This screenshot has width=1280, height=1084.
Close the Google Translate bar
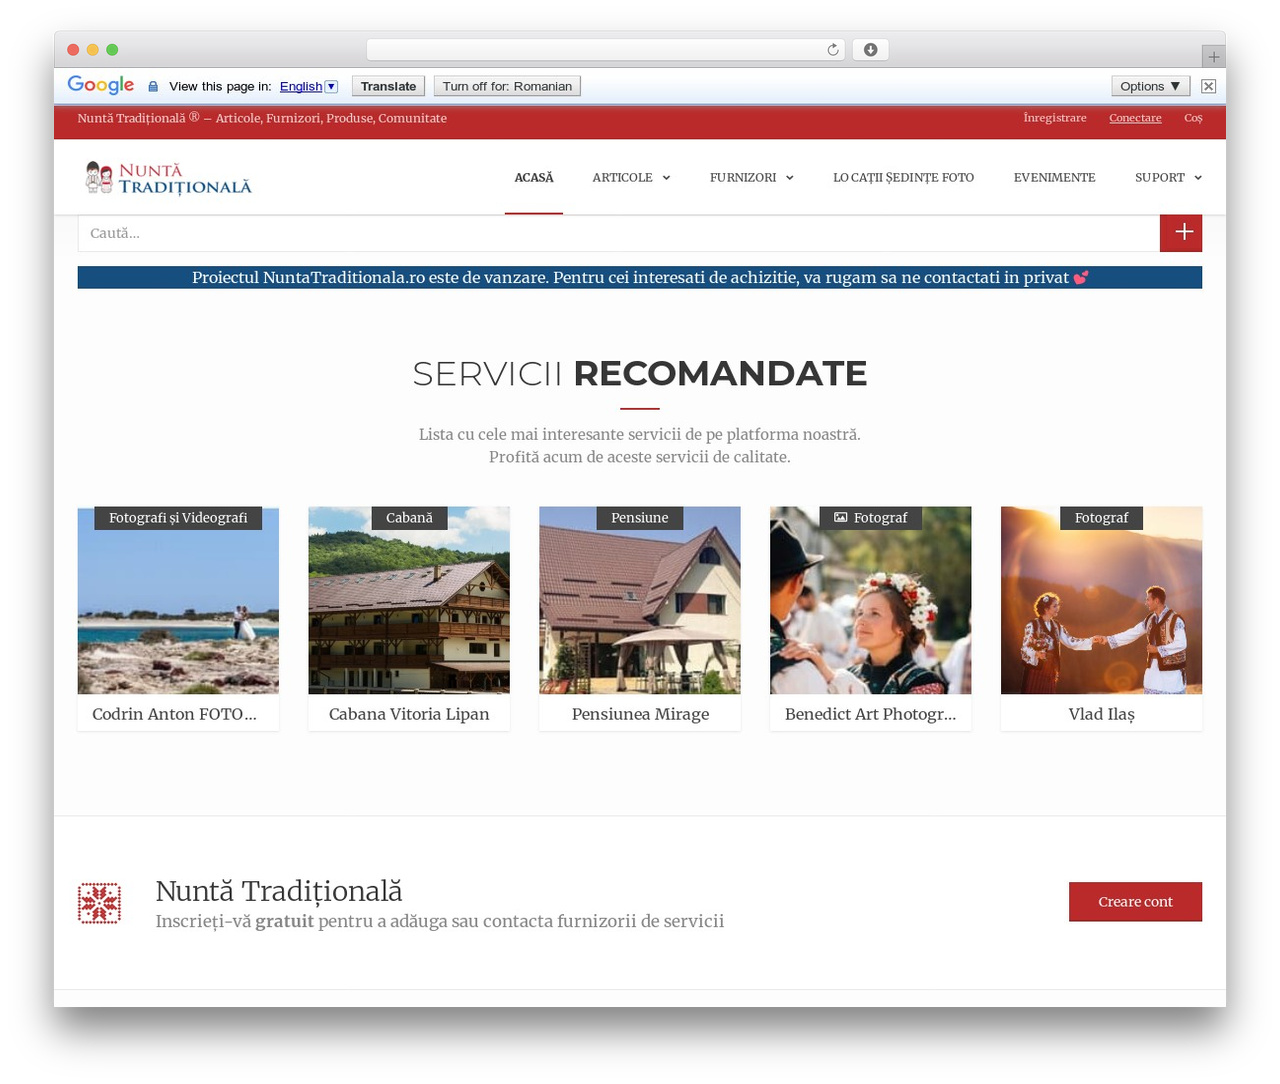[1209, 86]
